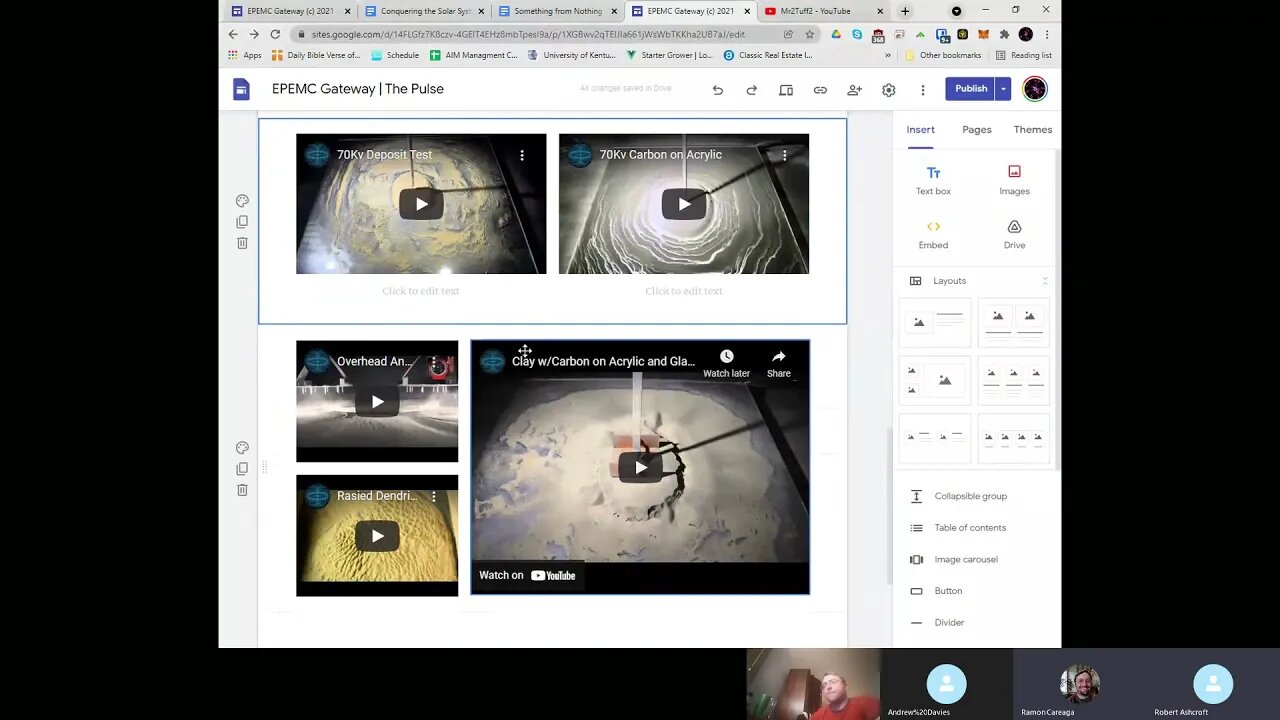
Task: Reload the current page
Action: 275,34
